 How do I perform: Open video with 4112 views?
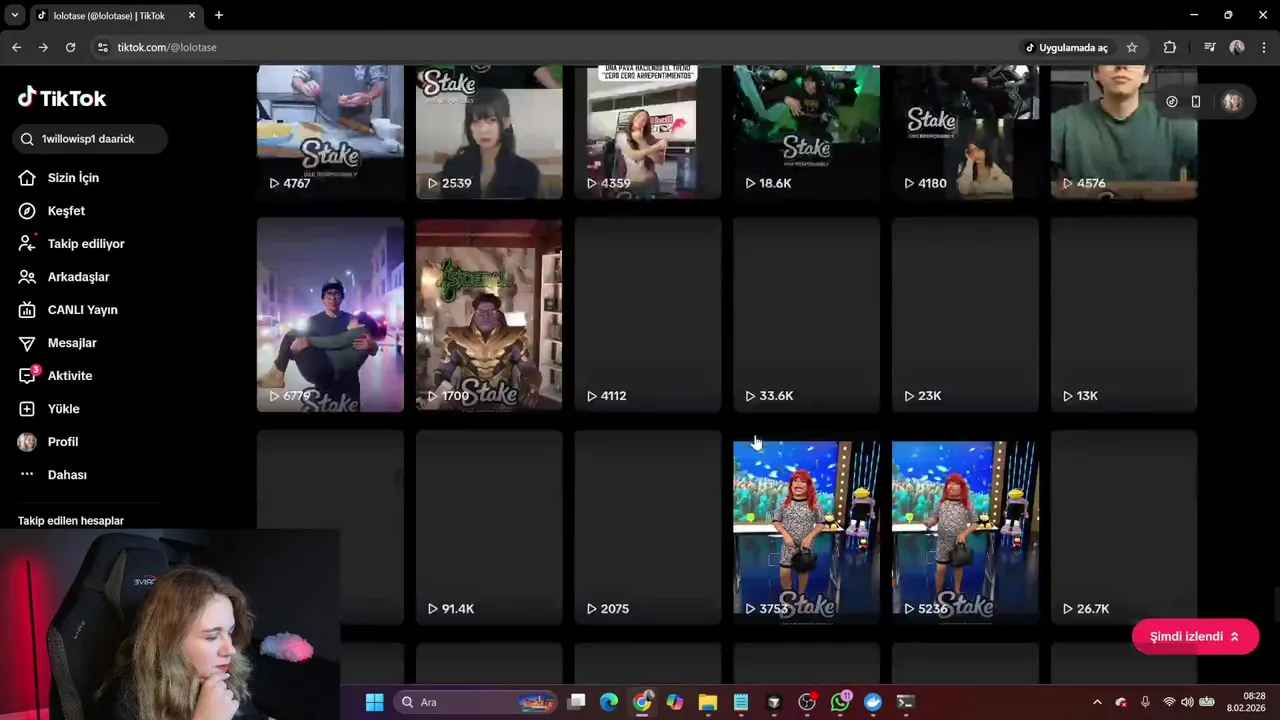(x=648, y=315)
